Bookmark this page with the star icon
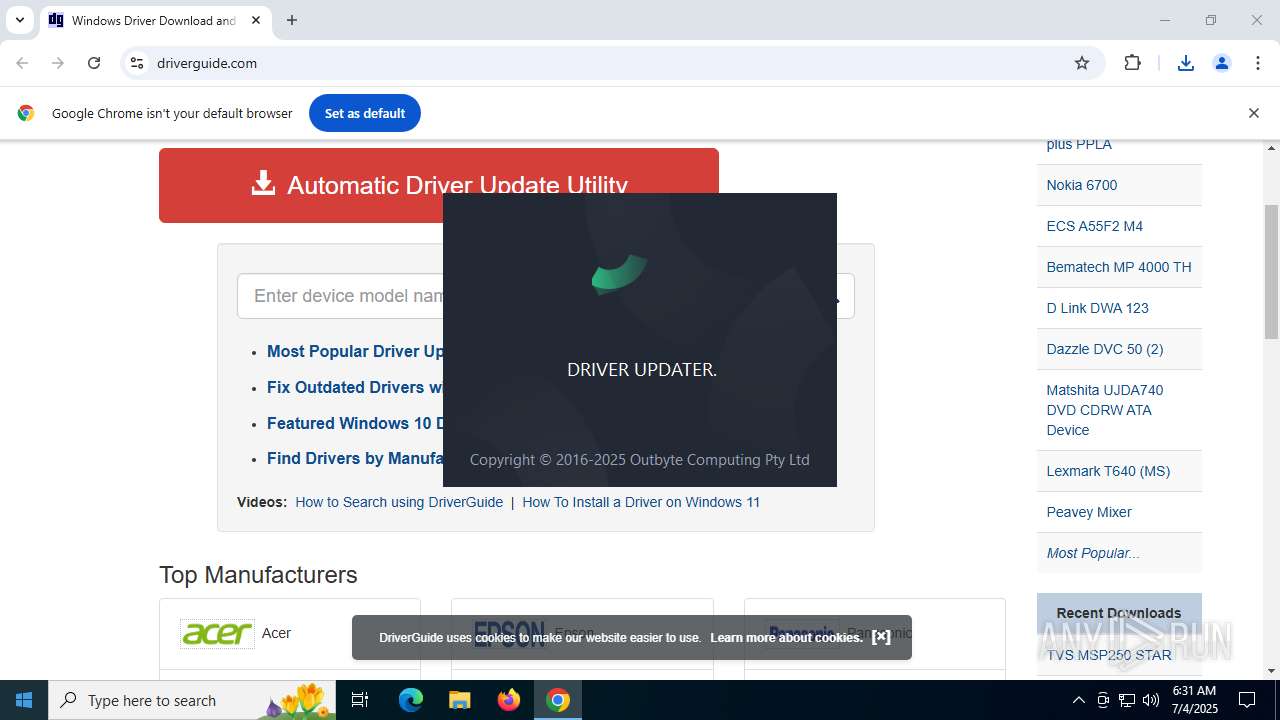1280x720 pixels. click(1082, 63)
